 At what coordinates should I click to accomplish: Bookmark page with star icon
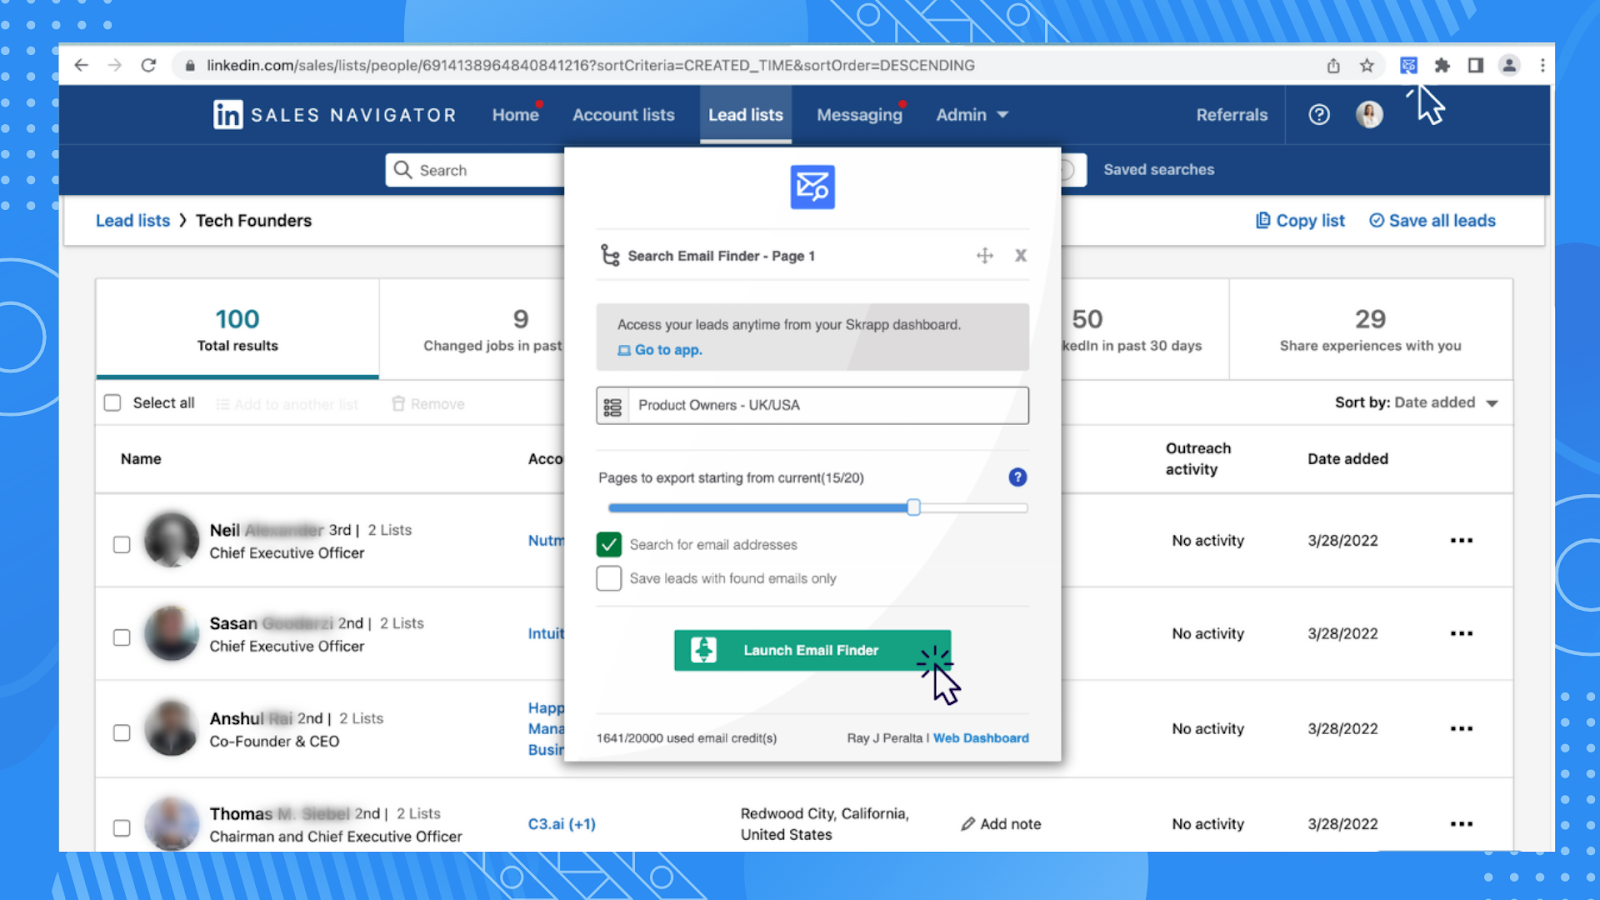point(1367,65)
